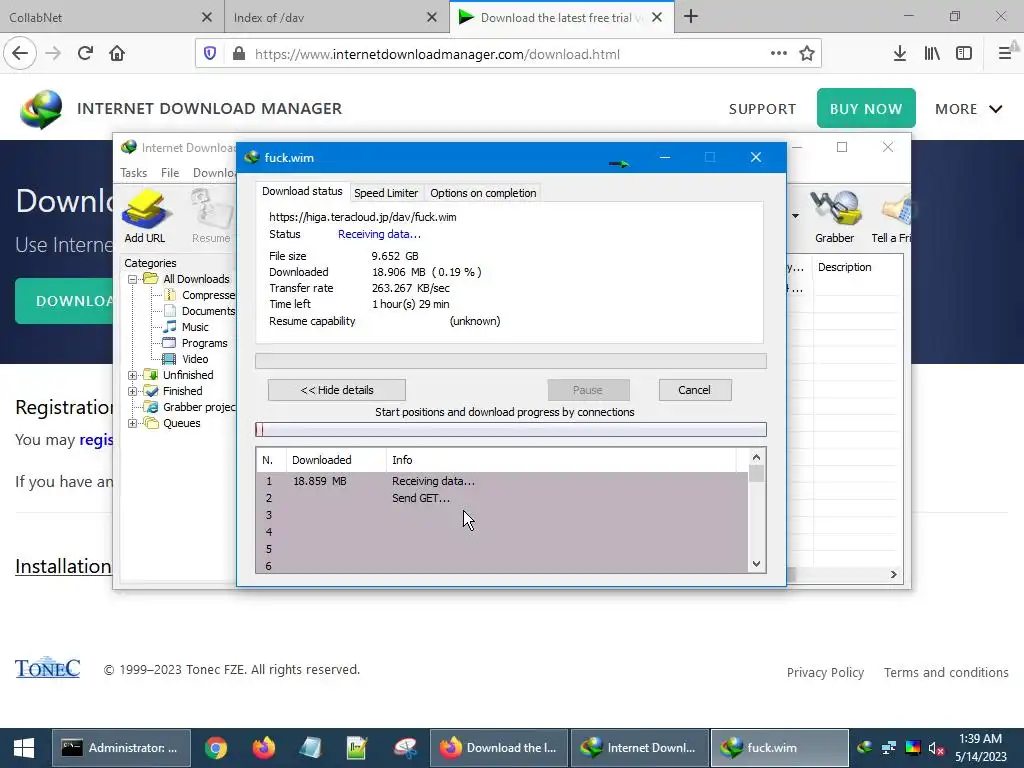Open the Privacy Policy link

click(x=825, y=673)
